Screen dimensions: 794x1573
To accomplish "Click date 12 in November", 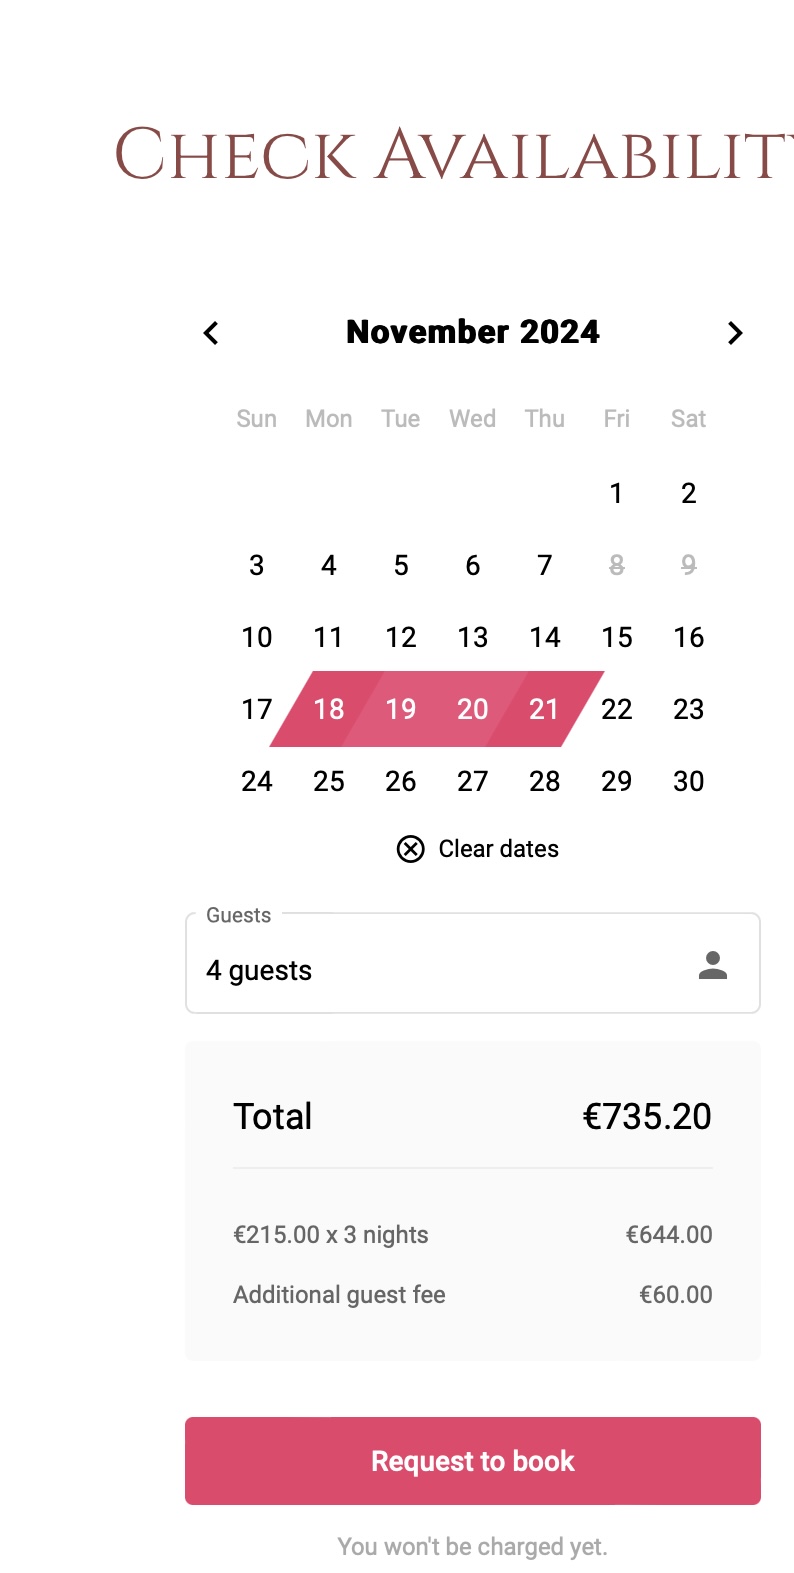I will [x=401, y=637].
